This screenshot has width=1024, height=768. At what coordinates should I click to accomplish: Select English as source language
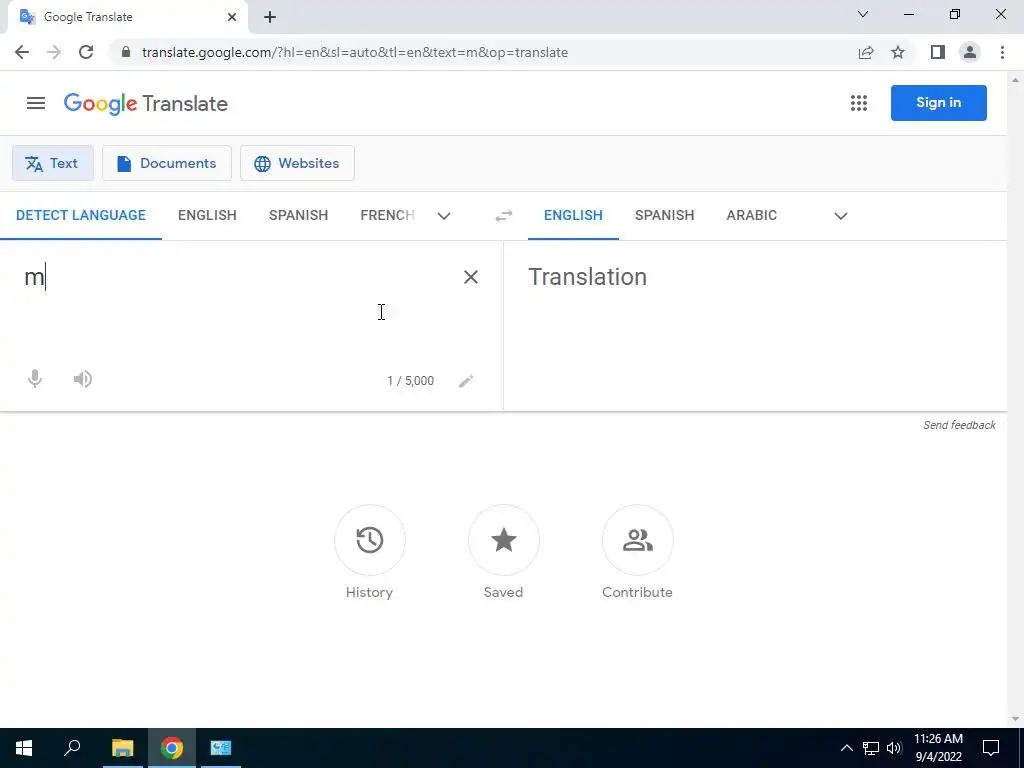207,216
